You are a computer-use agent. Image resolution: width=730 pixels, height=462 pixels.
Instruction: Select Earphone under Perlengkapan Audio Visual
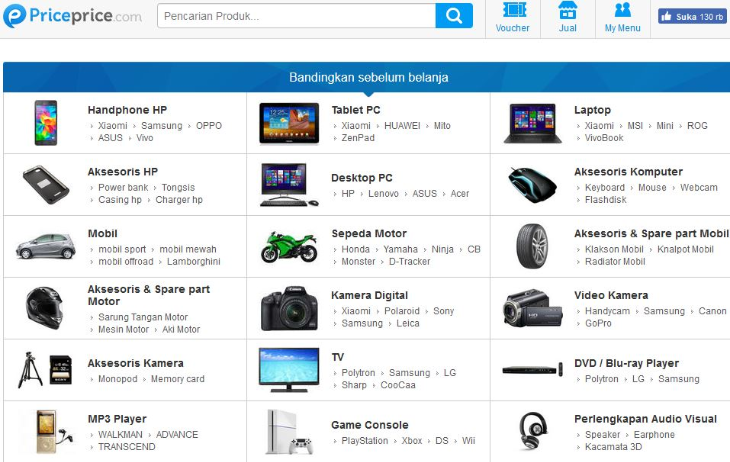(x=654, y=434)
